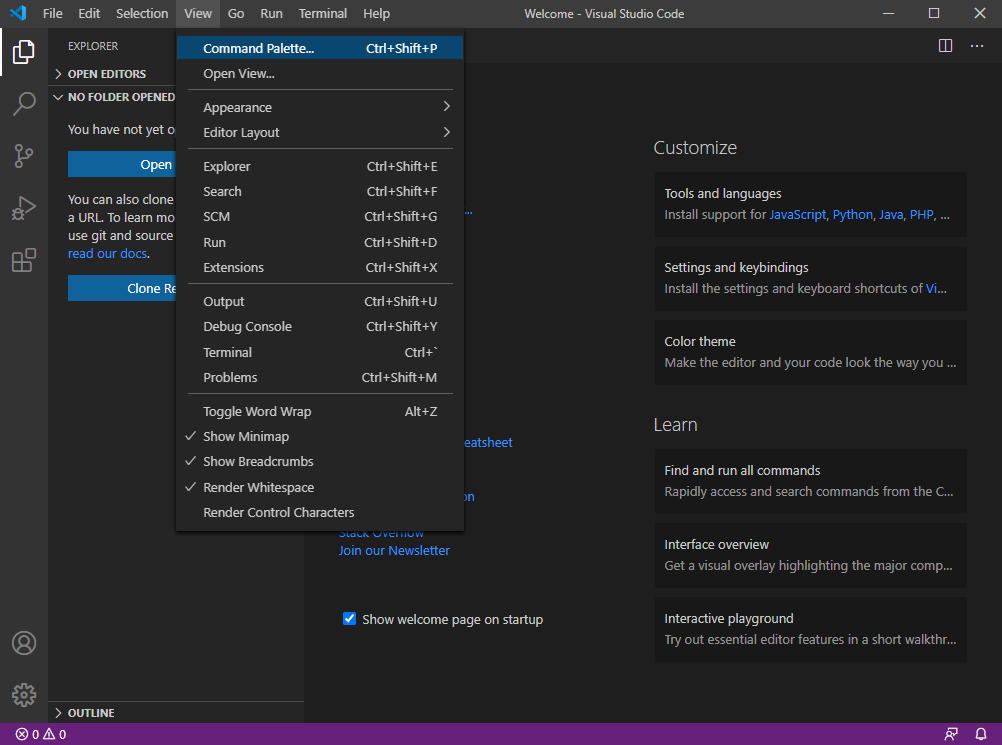
Task: Open the Manage gear icon
Action: pos(24,695)
